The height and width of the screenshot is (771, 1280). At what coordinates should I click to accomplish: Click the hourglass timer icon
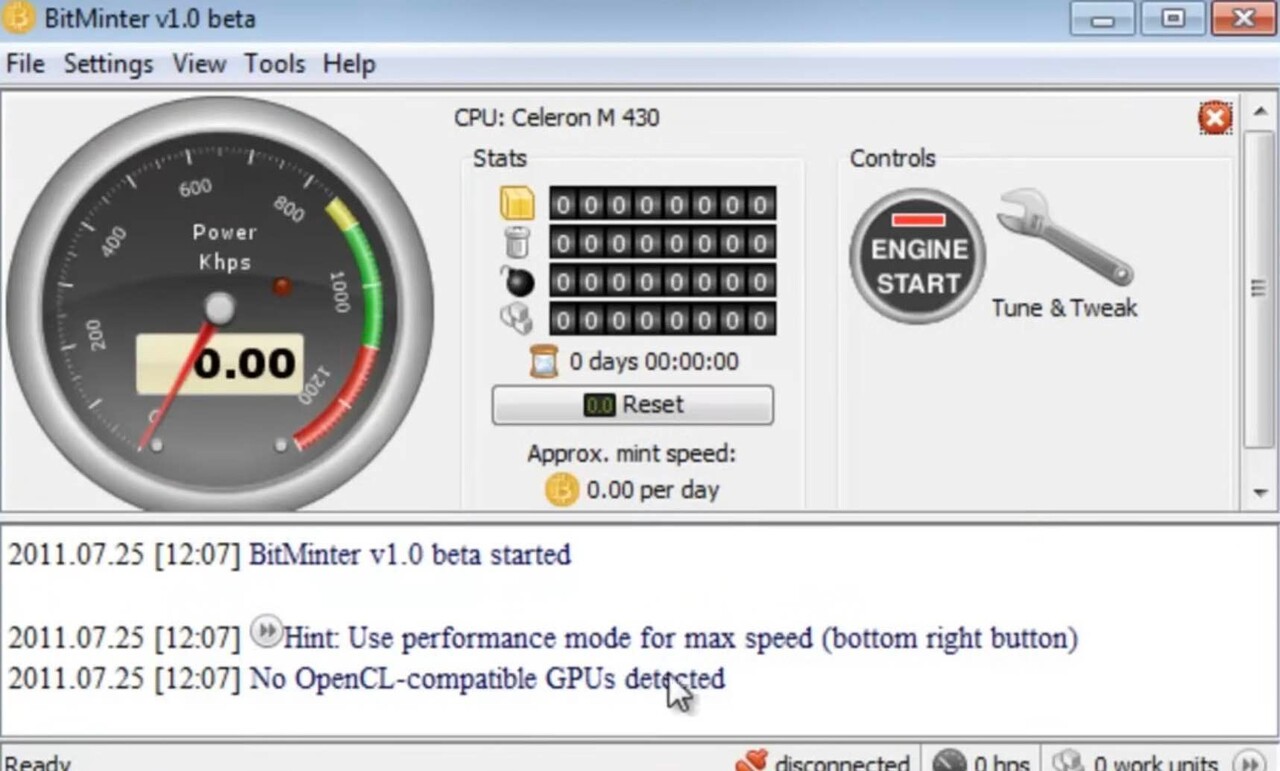[543, 361]
